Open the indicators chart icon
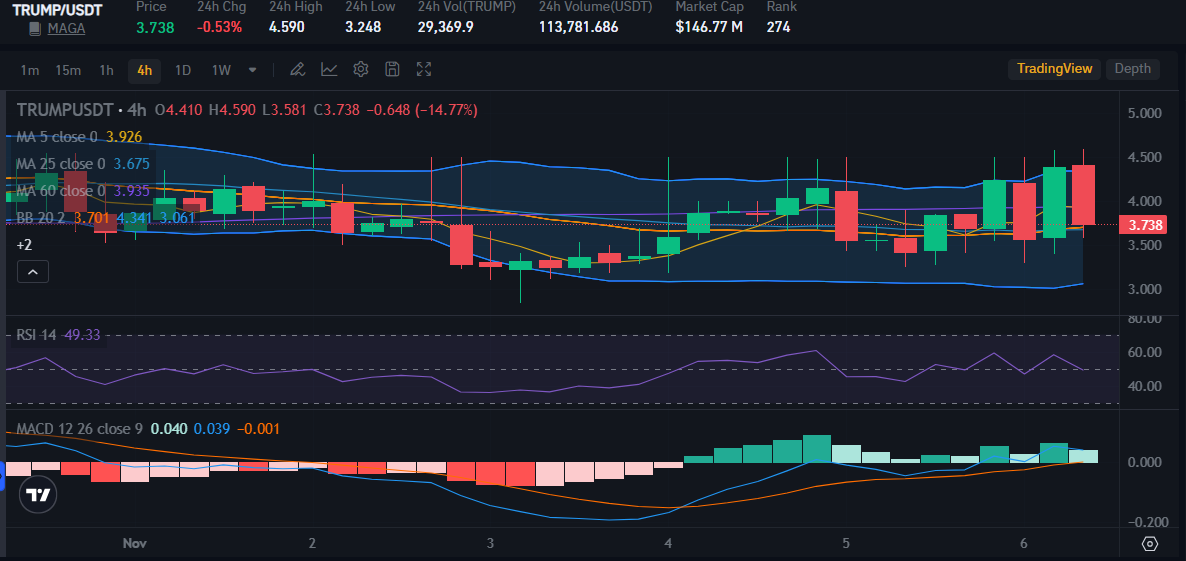1186x561 pixels. point(329,70)
